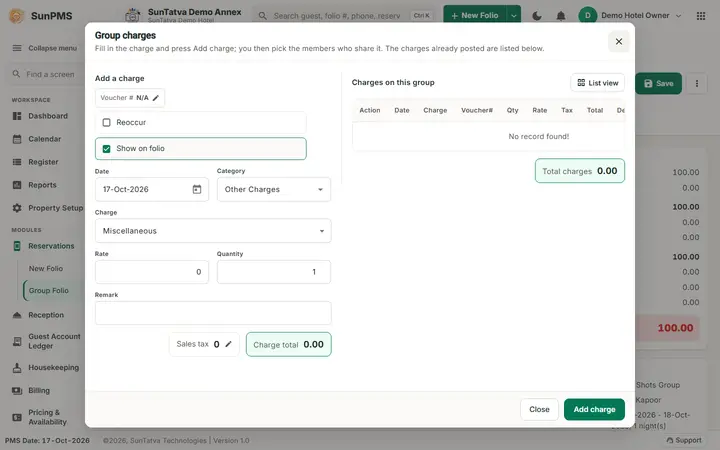
Task: Open the date picker calendar icon
Action: (x=197, y=189)
